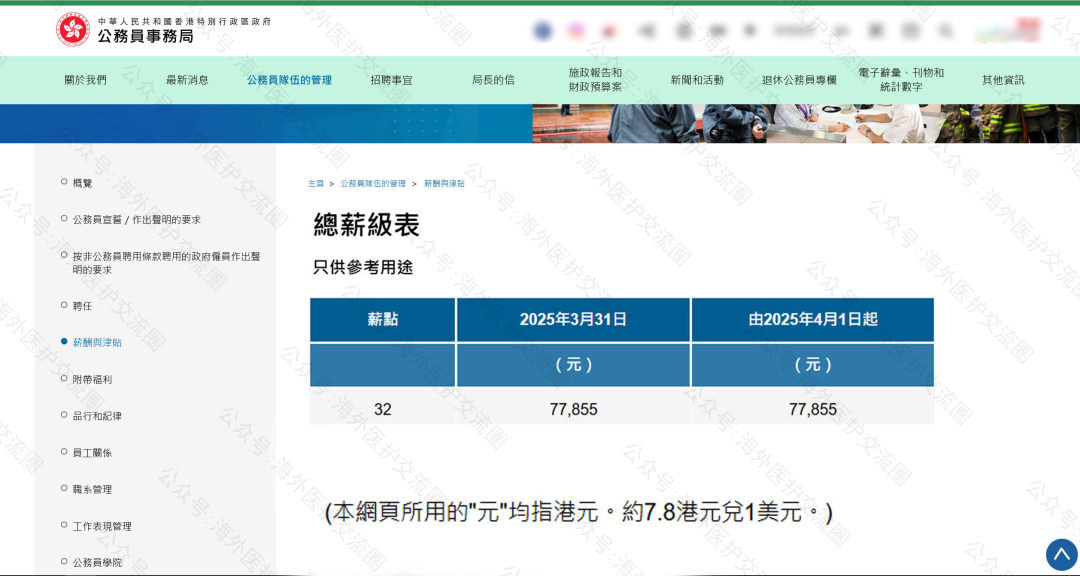The width and height of the screenshot is (1080, 576).
Task: Click the share icon in header
Action: coord(646,31)
